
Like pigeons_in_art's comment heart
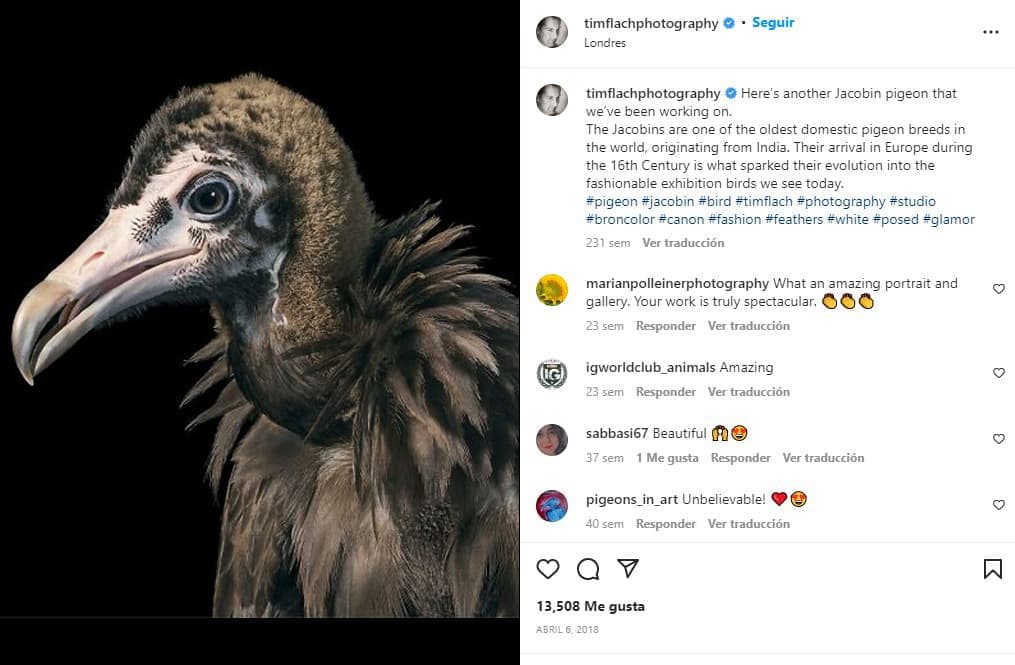coord(998,505)
